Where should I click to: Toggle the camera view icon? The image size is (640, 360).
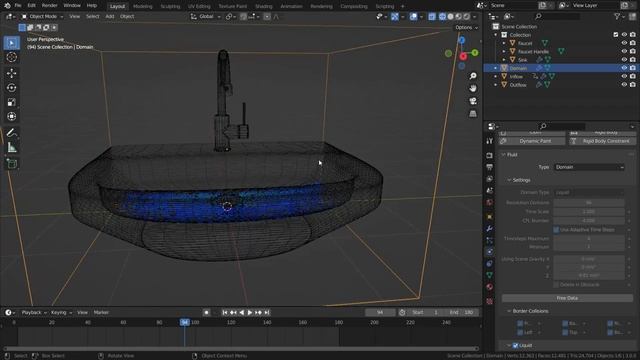click(473, 101)
